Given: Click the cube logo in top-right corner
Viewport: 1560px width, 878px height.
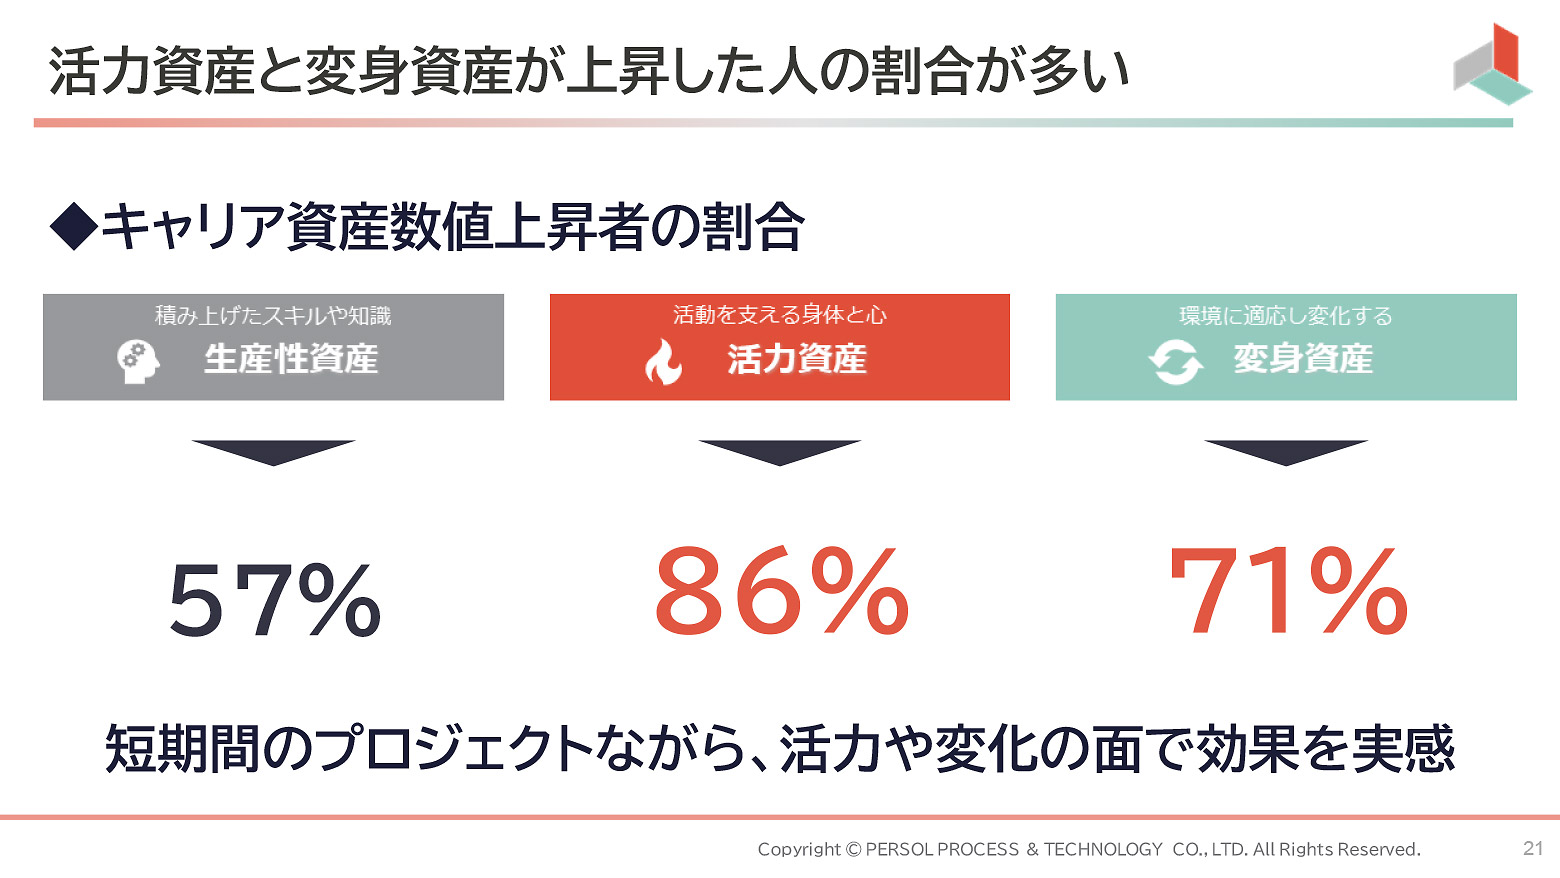Looking at the screenshot, I should pyautogui.click(x=1492, y=65).
